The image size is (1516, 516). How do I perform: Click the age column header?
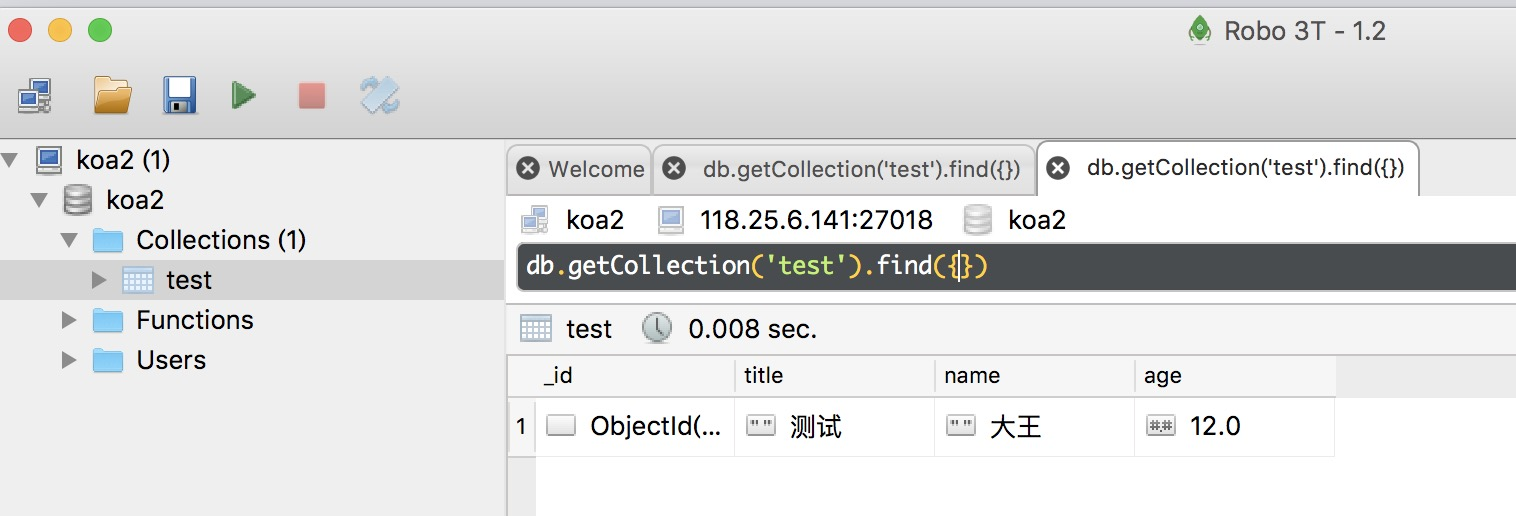point(1162,376)
